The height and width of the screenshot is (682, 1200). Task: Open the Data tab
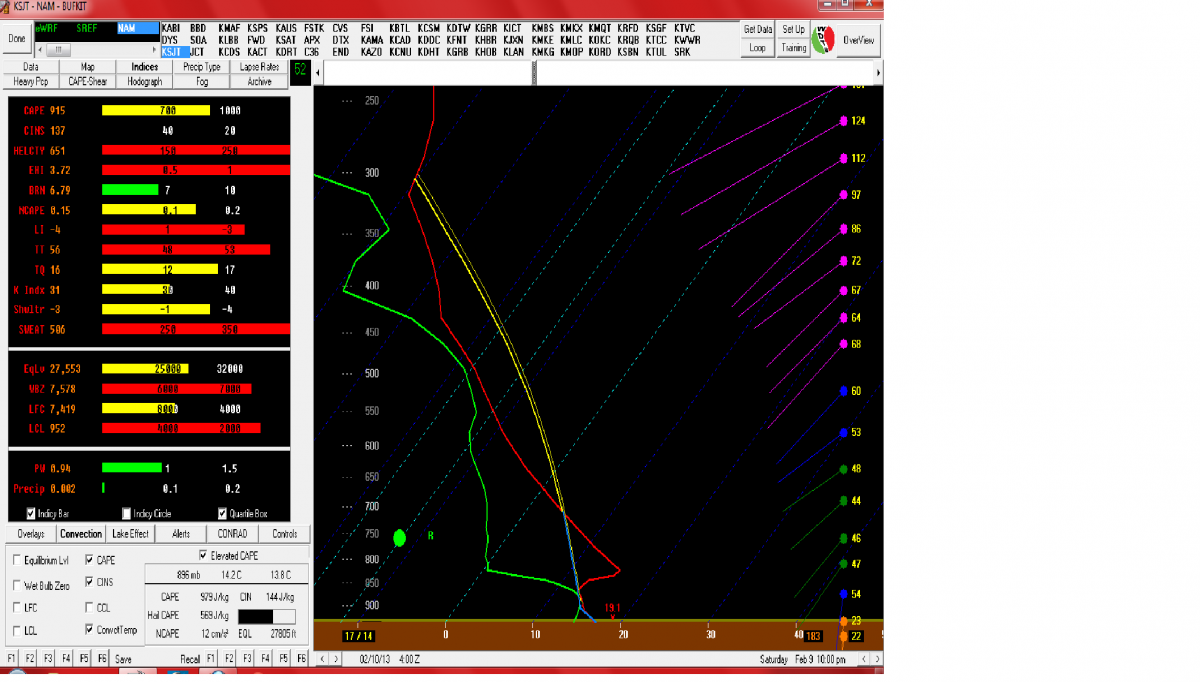30,67
